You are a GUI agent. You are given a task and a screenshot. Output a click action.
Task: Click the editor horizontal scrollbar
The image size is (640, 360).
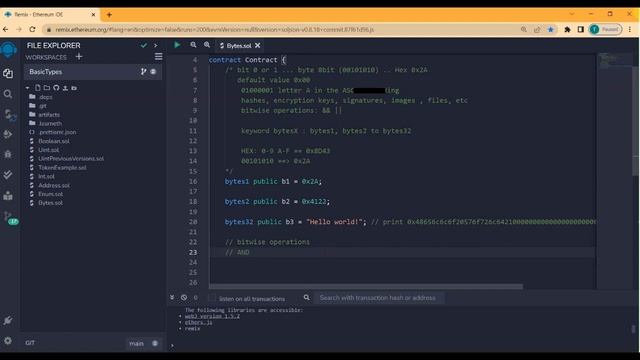[366, 287]
